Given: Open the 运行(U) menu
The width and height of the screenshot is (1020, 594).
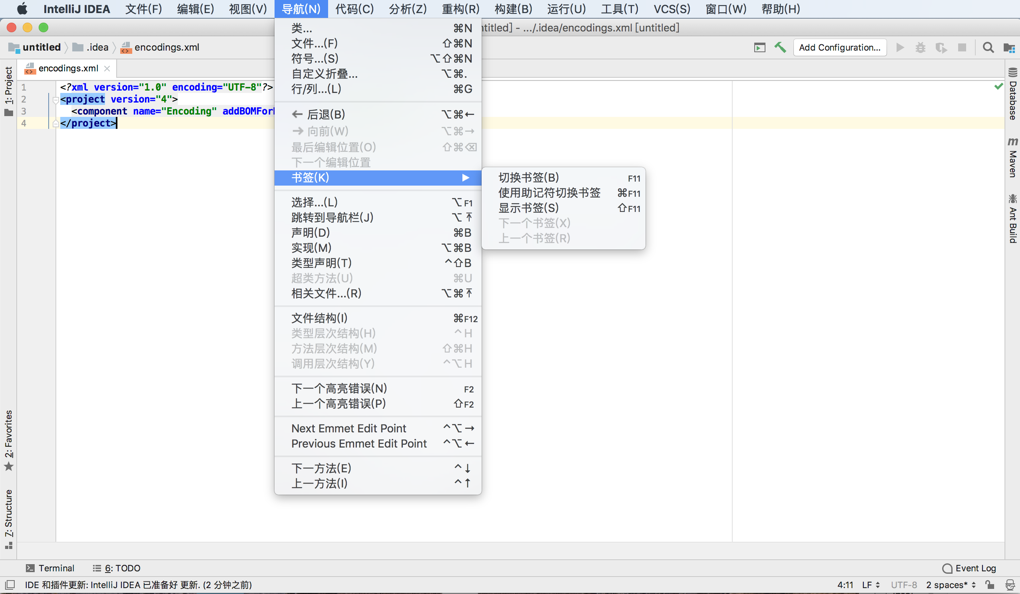Looking at the screenshot, I should [x=567, y=9].
